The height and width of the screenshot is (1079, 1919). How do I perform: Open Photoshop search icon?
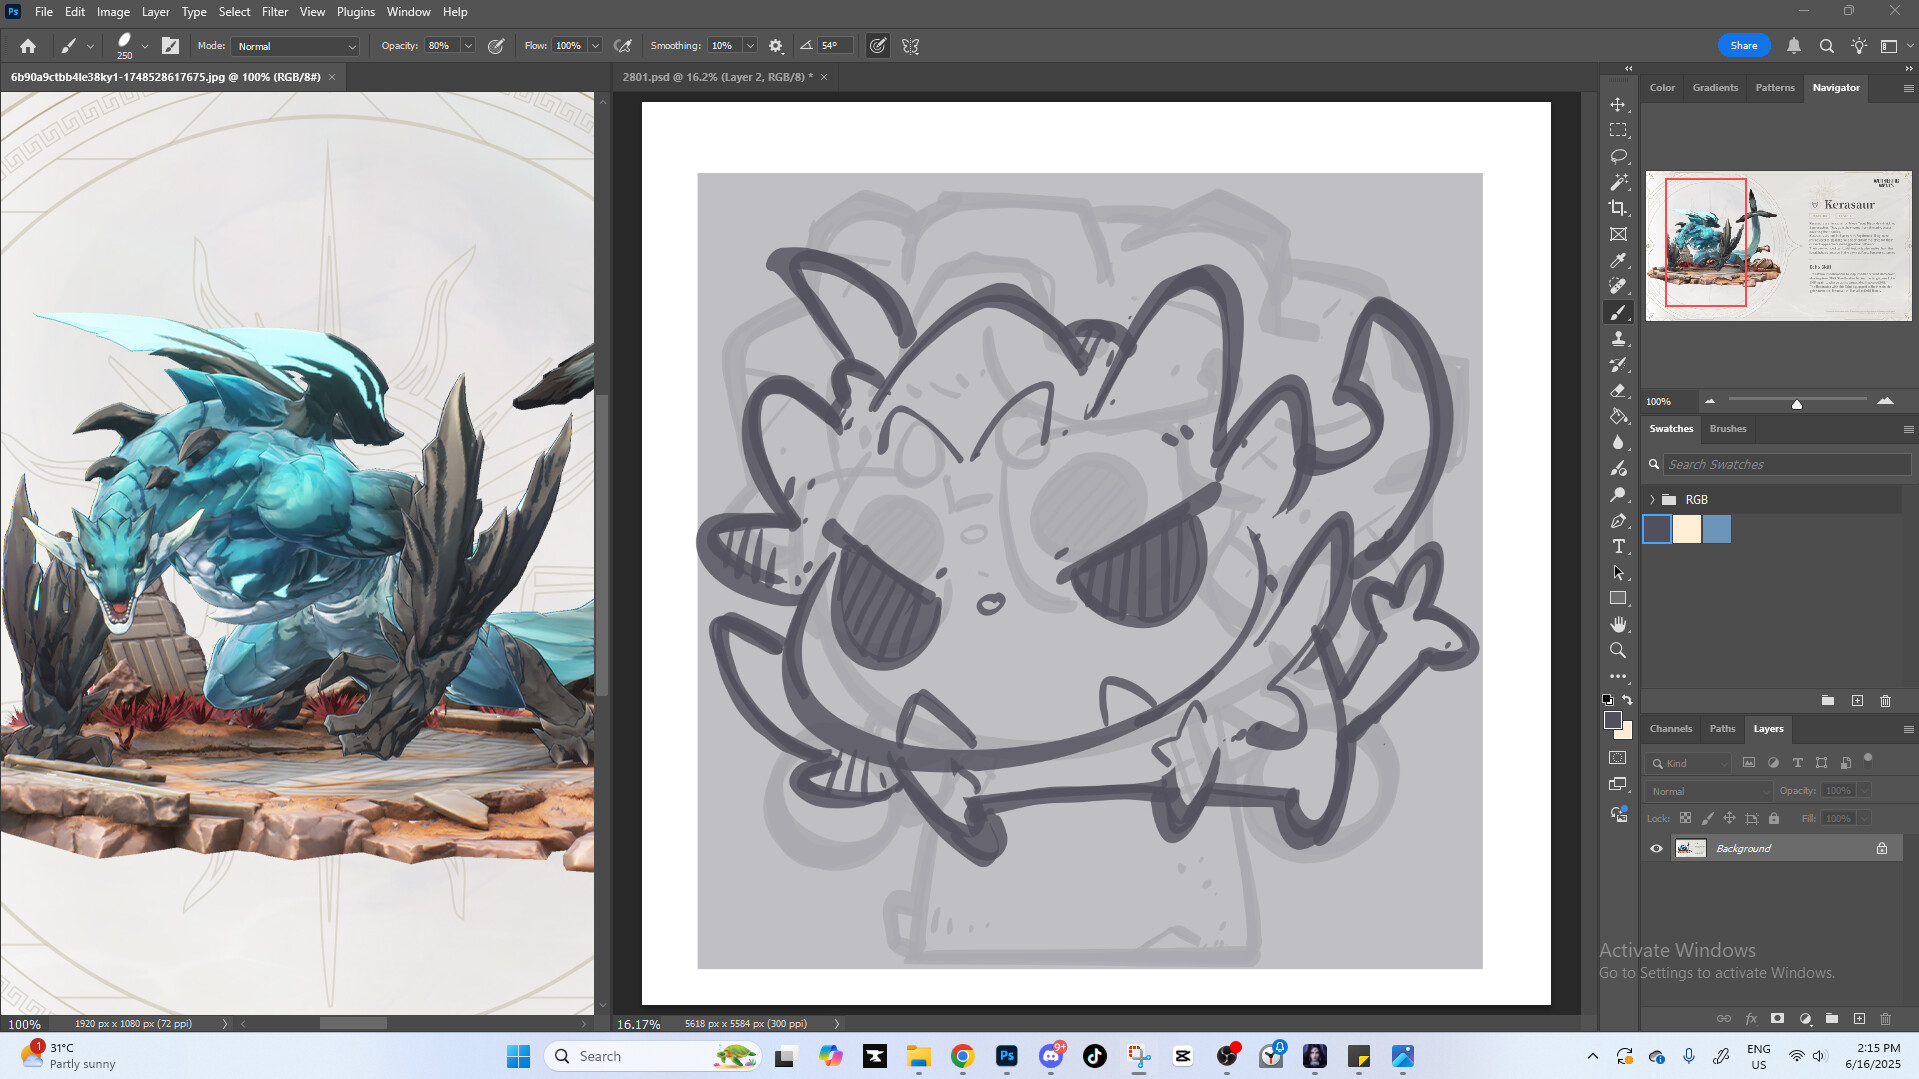pos(1827,46)
